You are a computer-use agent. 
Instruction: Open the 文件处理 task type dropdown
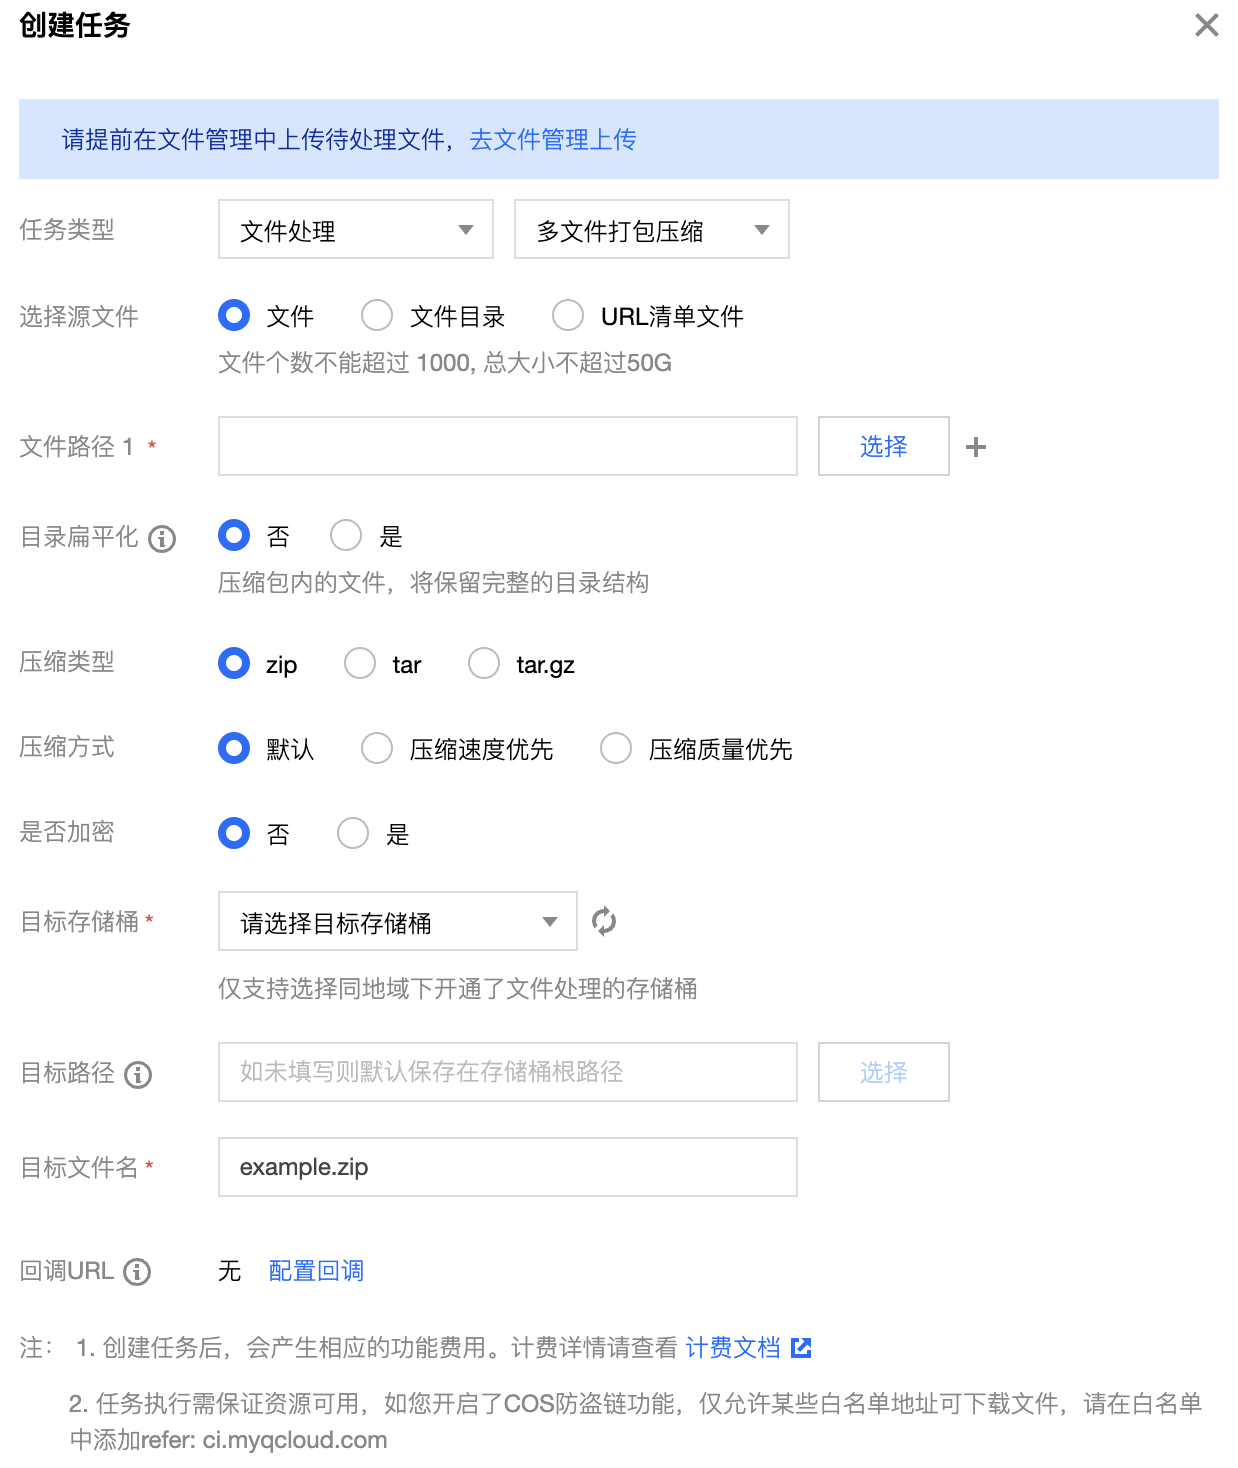(x=356, y=230)
